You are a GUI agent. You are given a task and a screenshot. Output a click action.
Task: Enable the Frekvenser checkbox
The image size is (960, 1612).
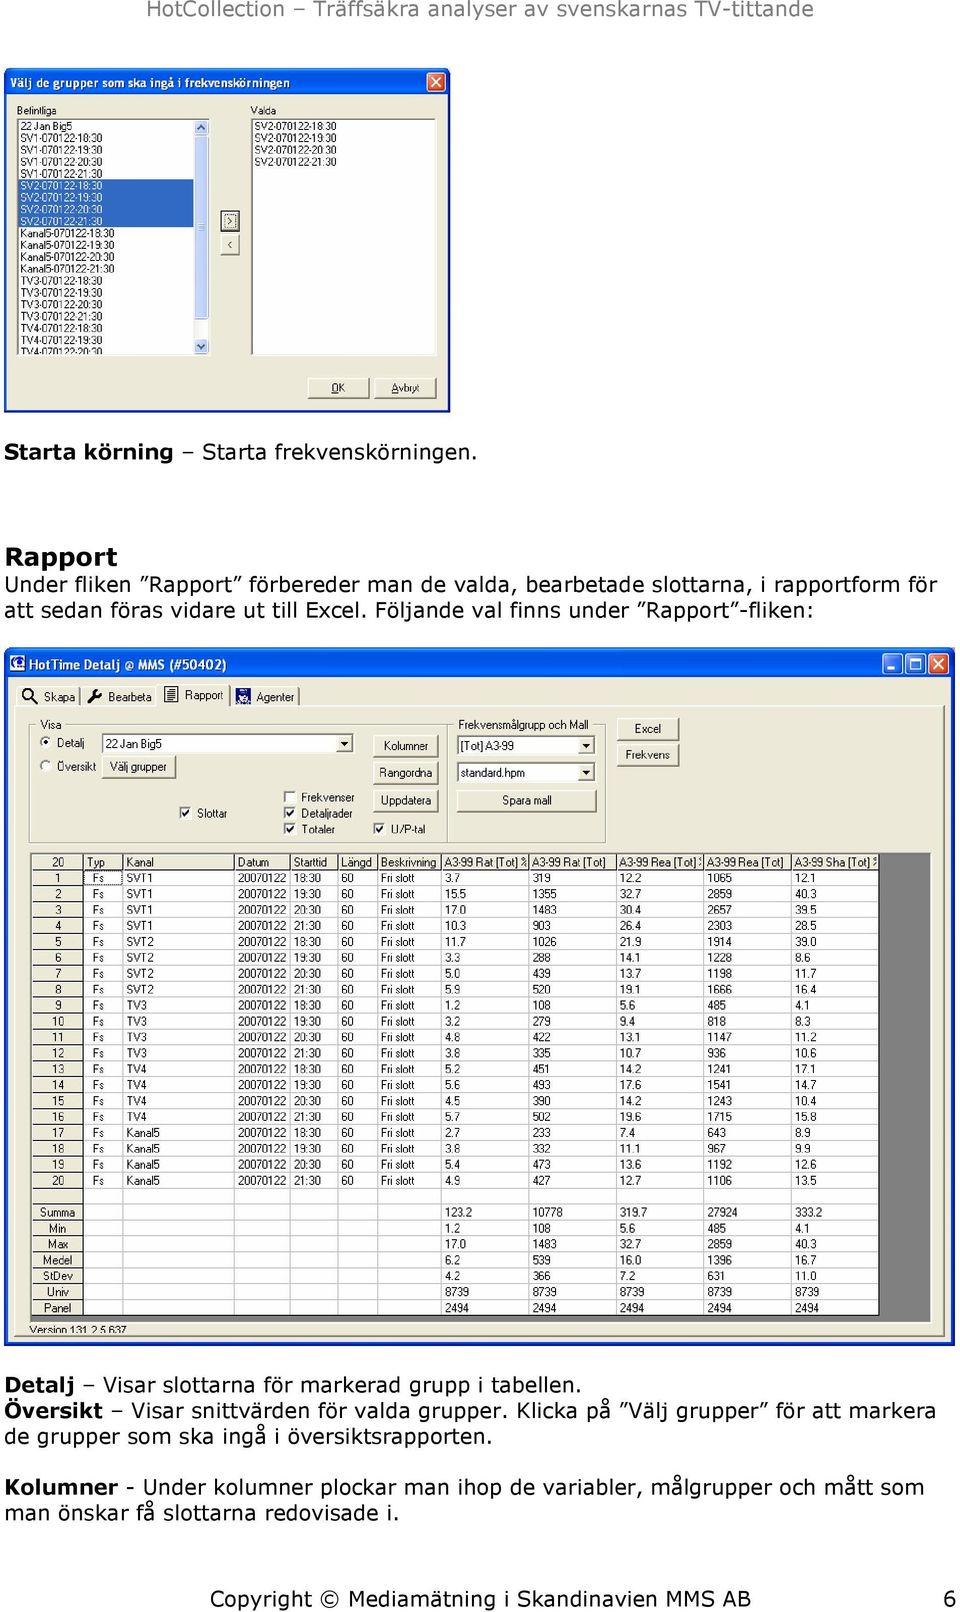tap(290, 797)
